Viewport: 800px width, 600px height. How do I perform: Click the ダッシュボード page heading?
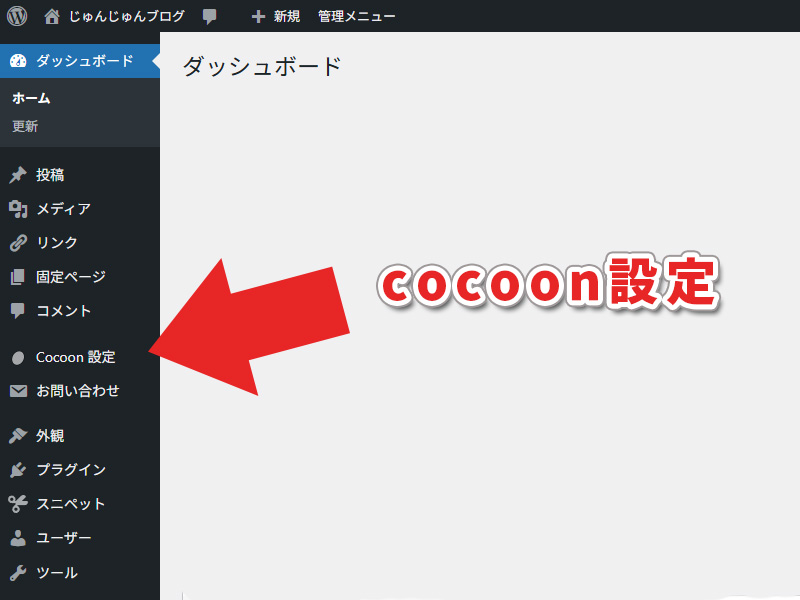point(262,67)
